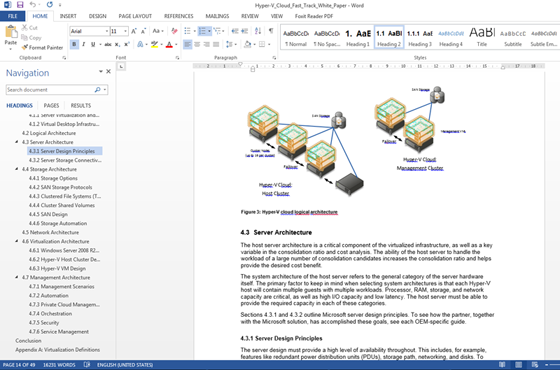This screenshot has height=370, width=560.
Task: Open the Font dialog launcher
Action: click(x=178, y=58)
